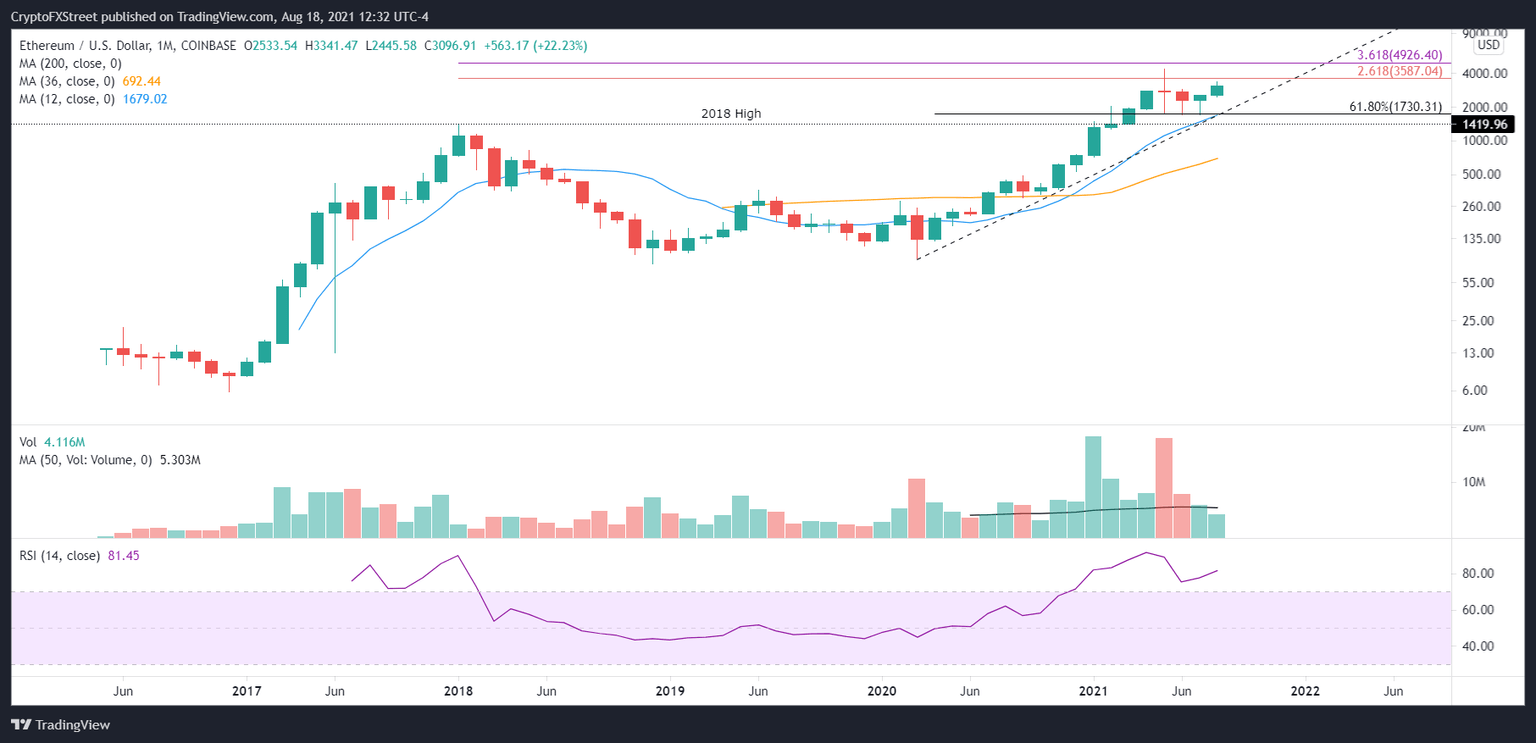Select the 2.618 Fibonacci level label
The image size is (1536, 743).
tap(1400, 72)
